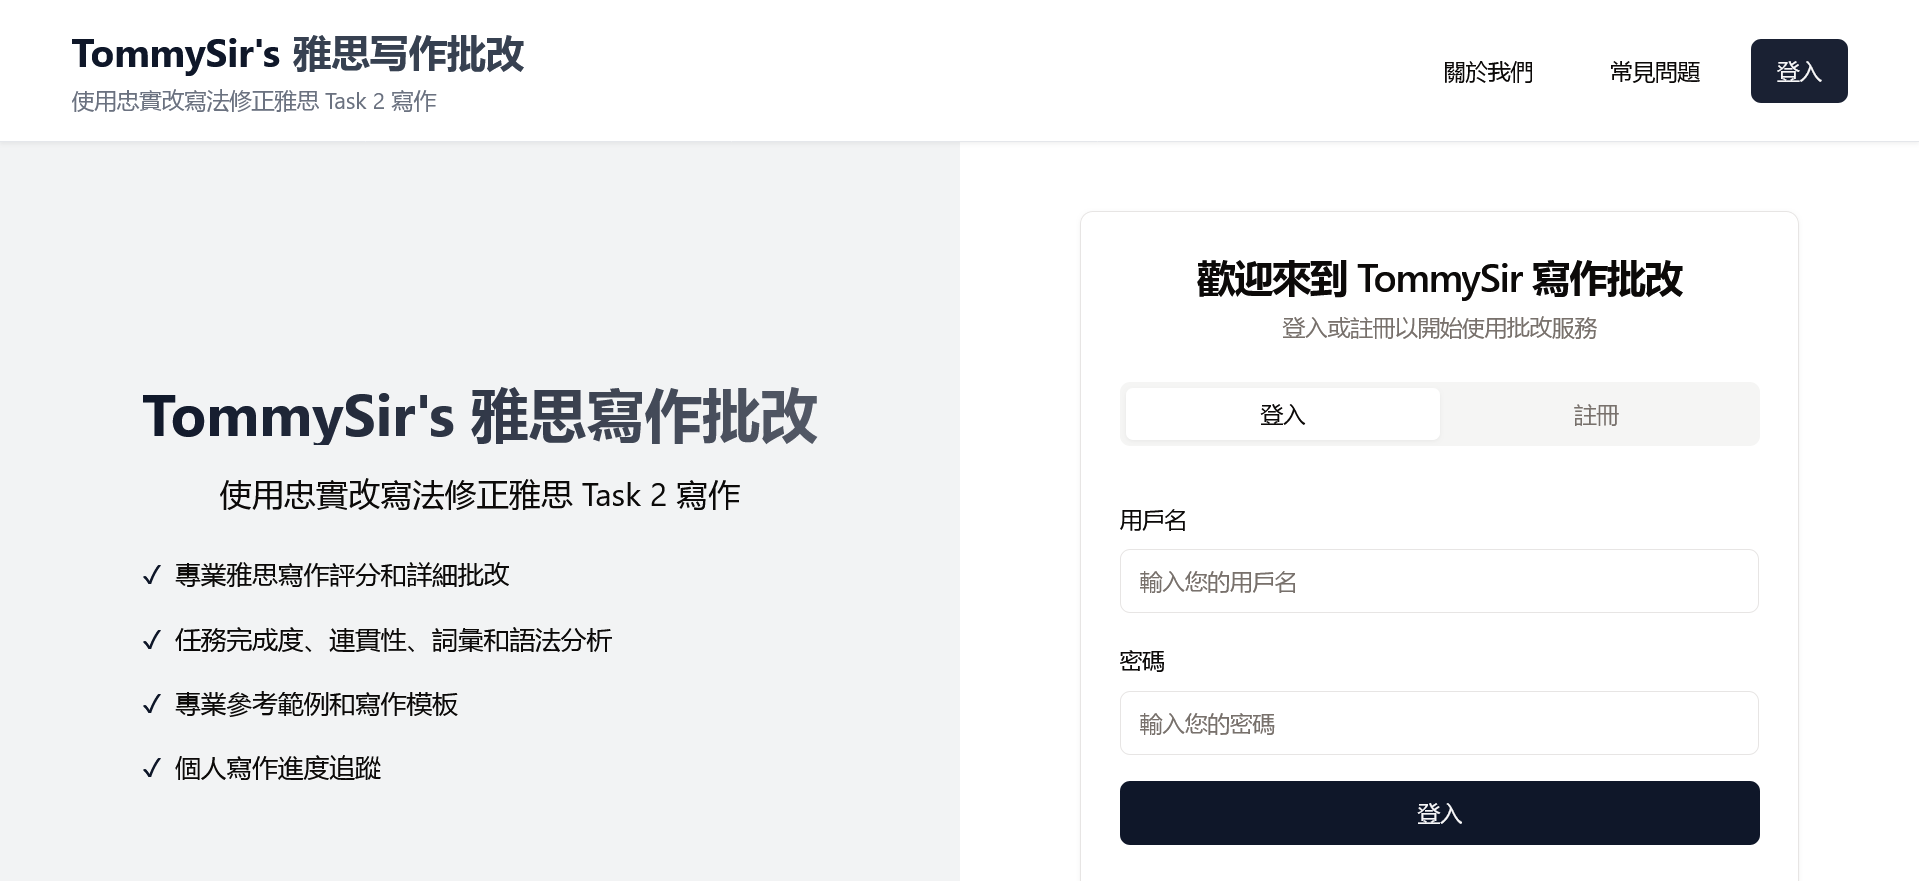The height and width of the screenshot is (881, 1920).
Task: Click the checkmark beside 個人寫作進度追蹤
Action: (x=152, y=769)
